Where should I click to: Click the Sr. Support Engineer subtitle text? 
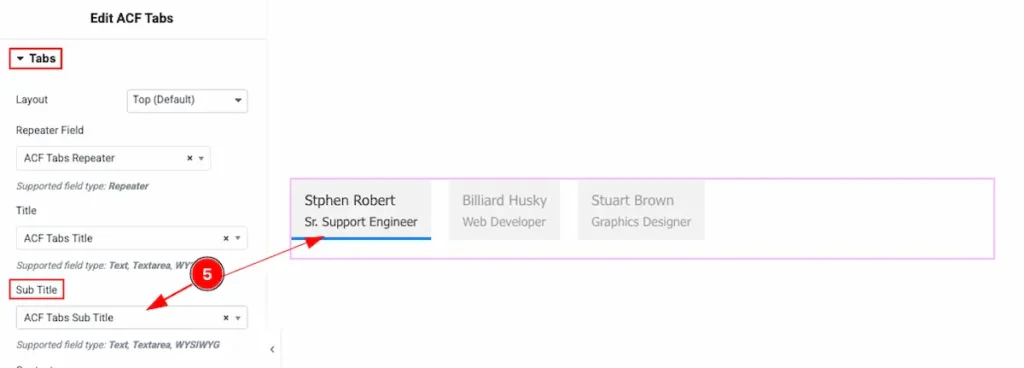tap(360, 222)
